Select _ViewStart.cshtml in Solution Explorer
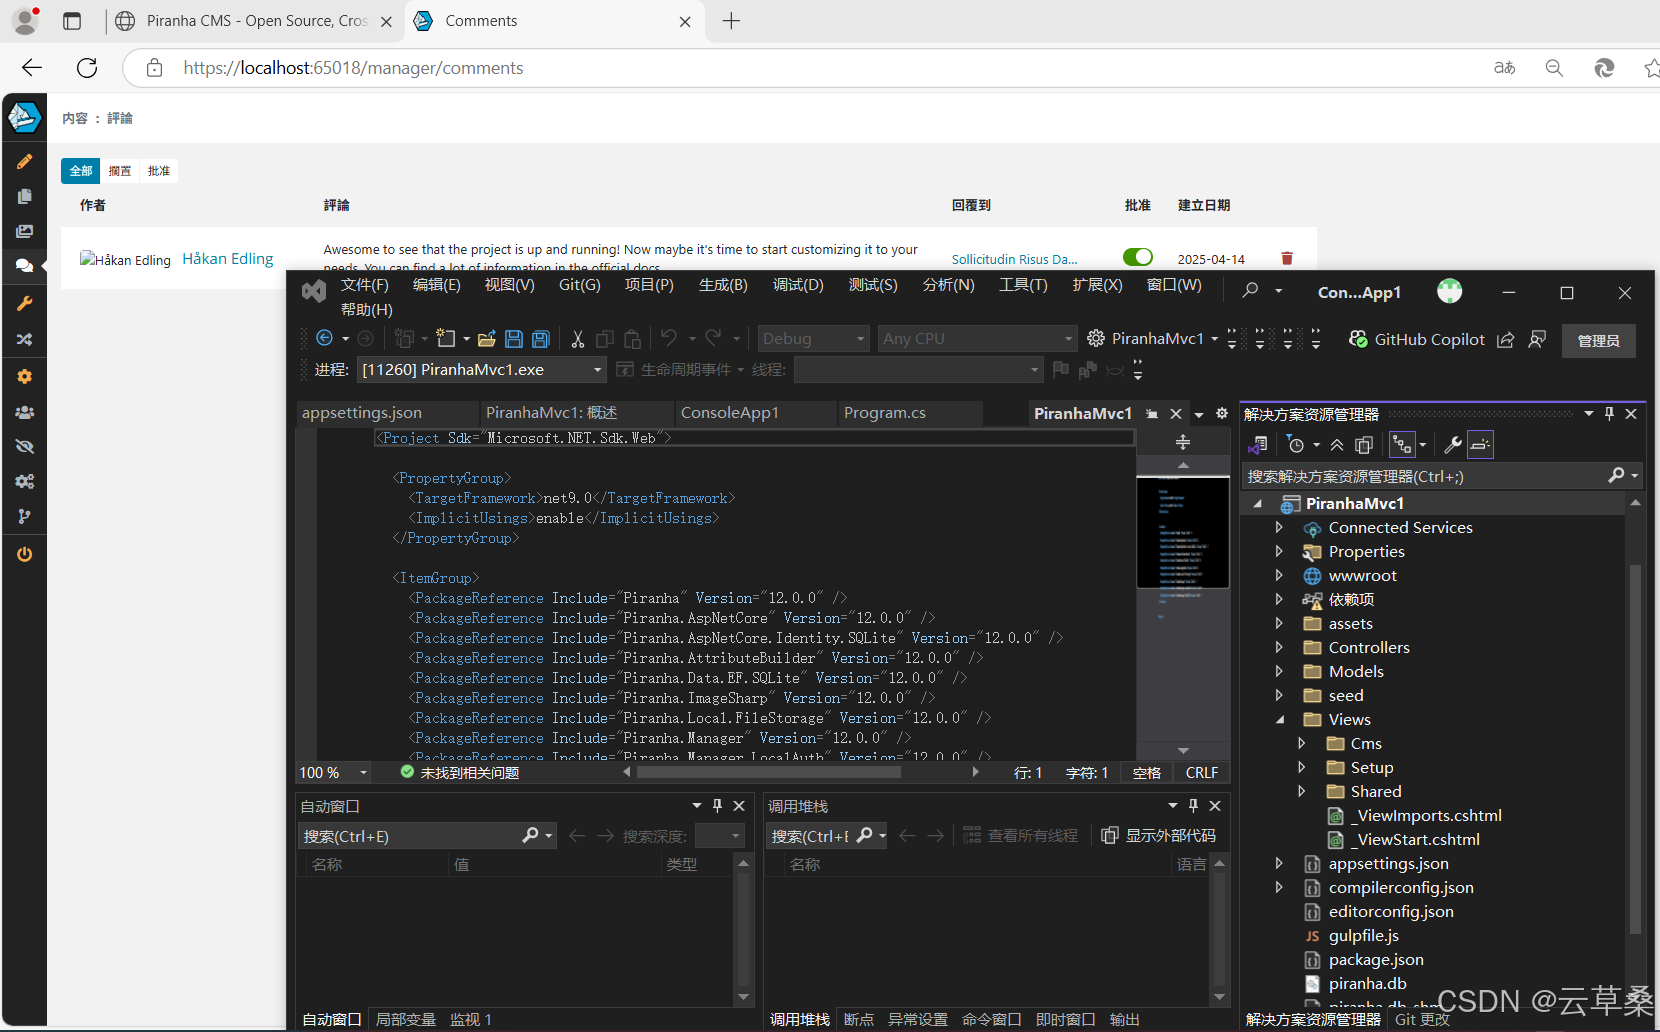Image resolution: width=1660 pixels, height=1032 pixels. click(x=1415, y=839)
